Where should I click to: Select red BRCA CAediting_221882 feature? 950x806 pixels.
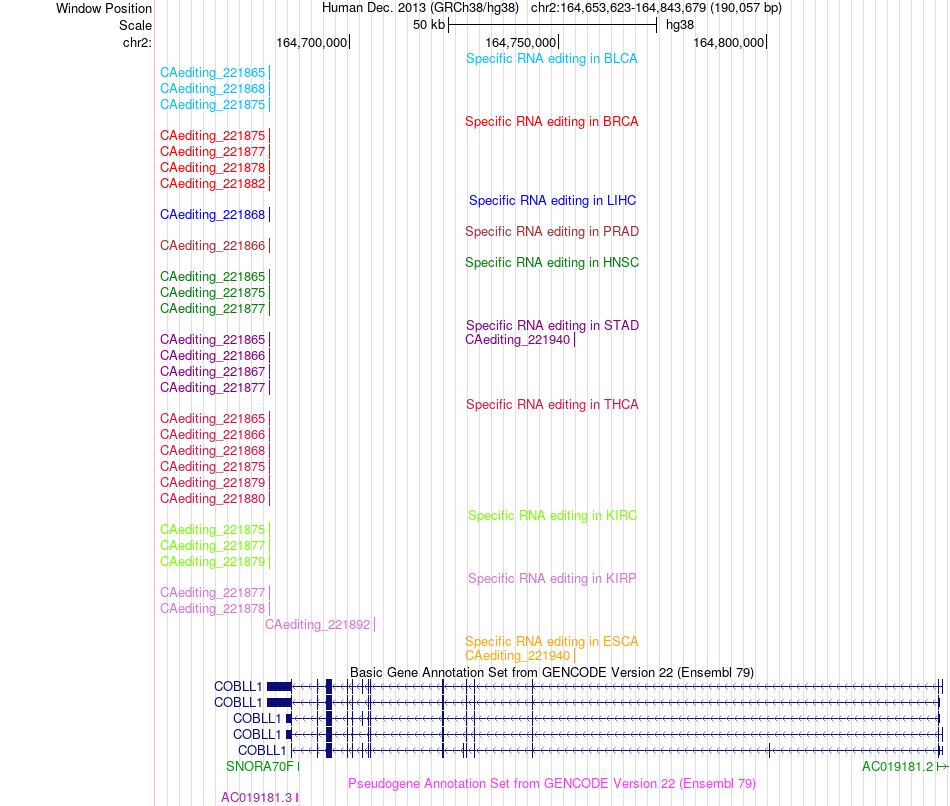point(213,184)
